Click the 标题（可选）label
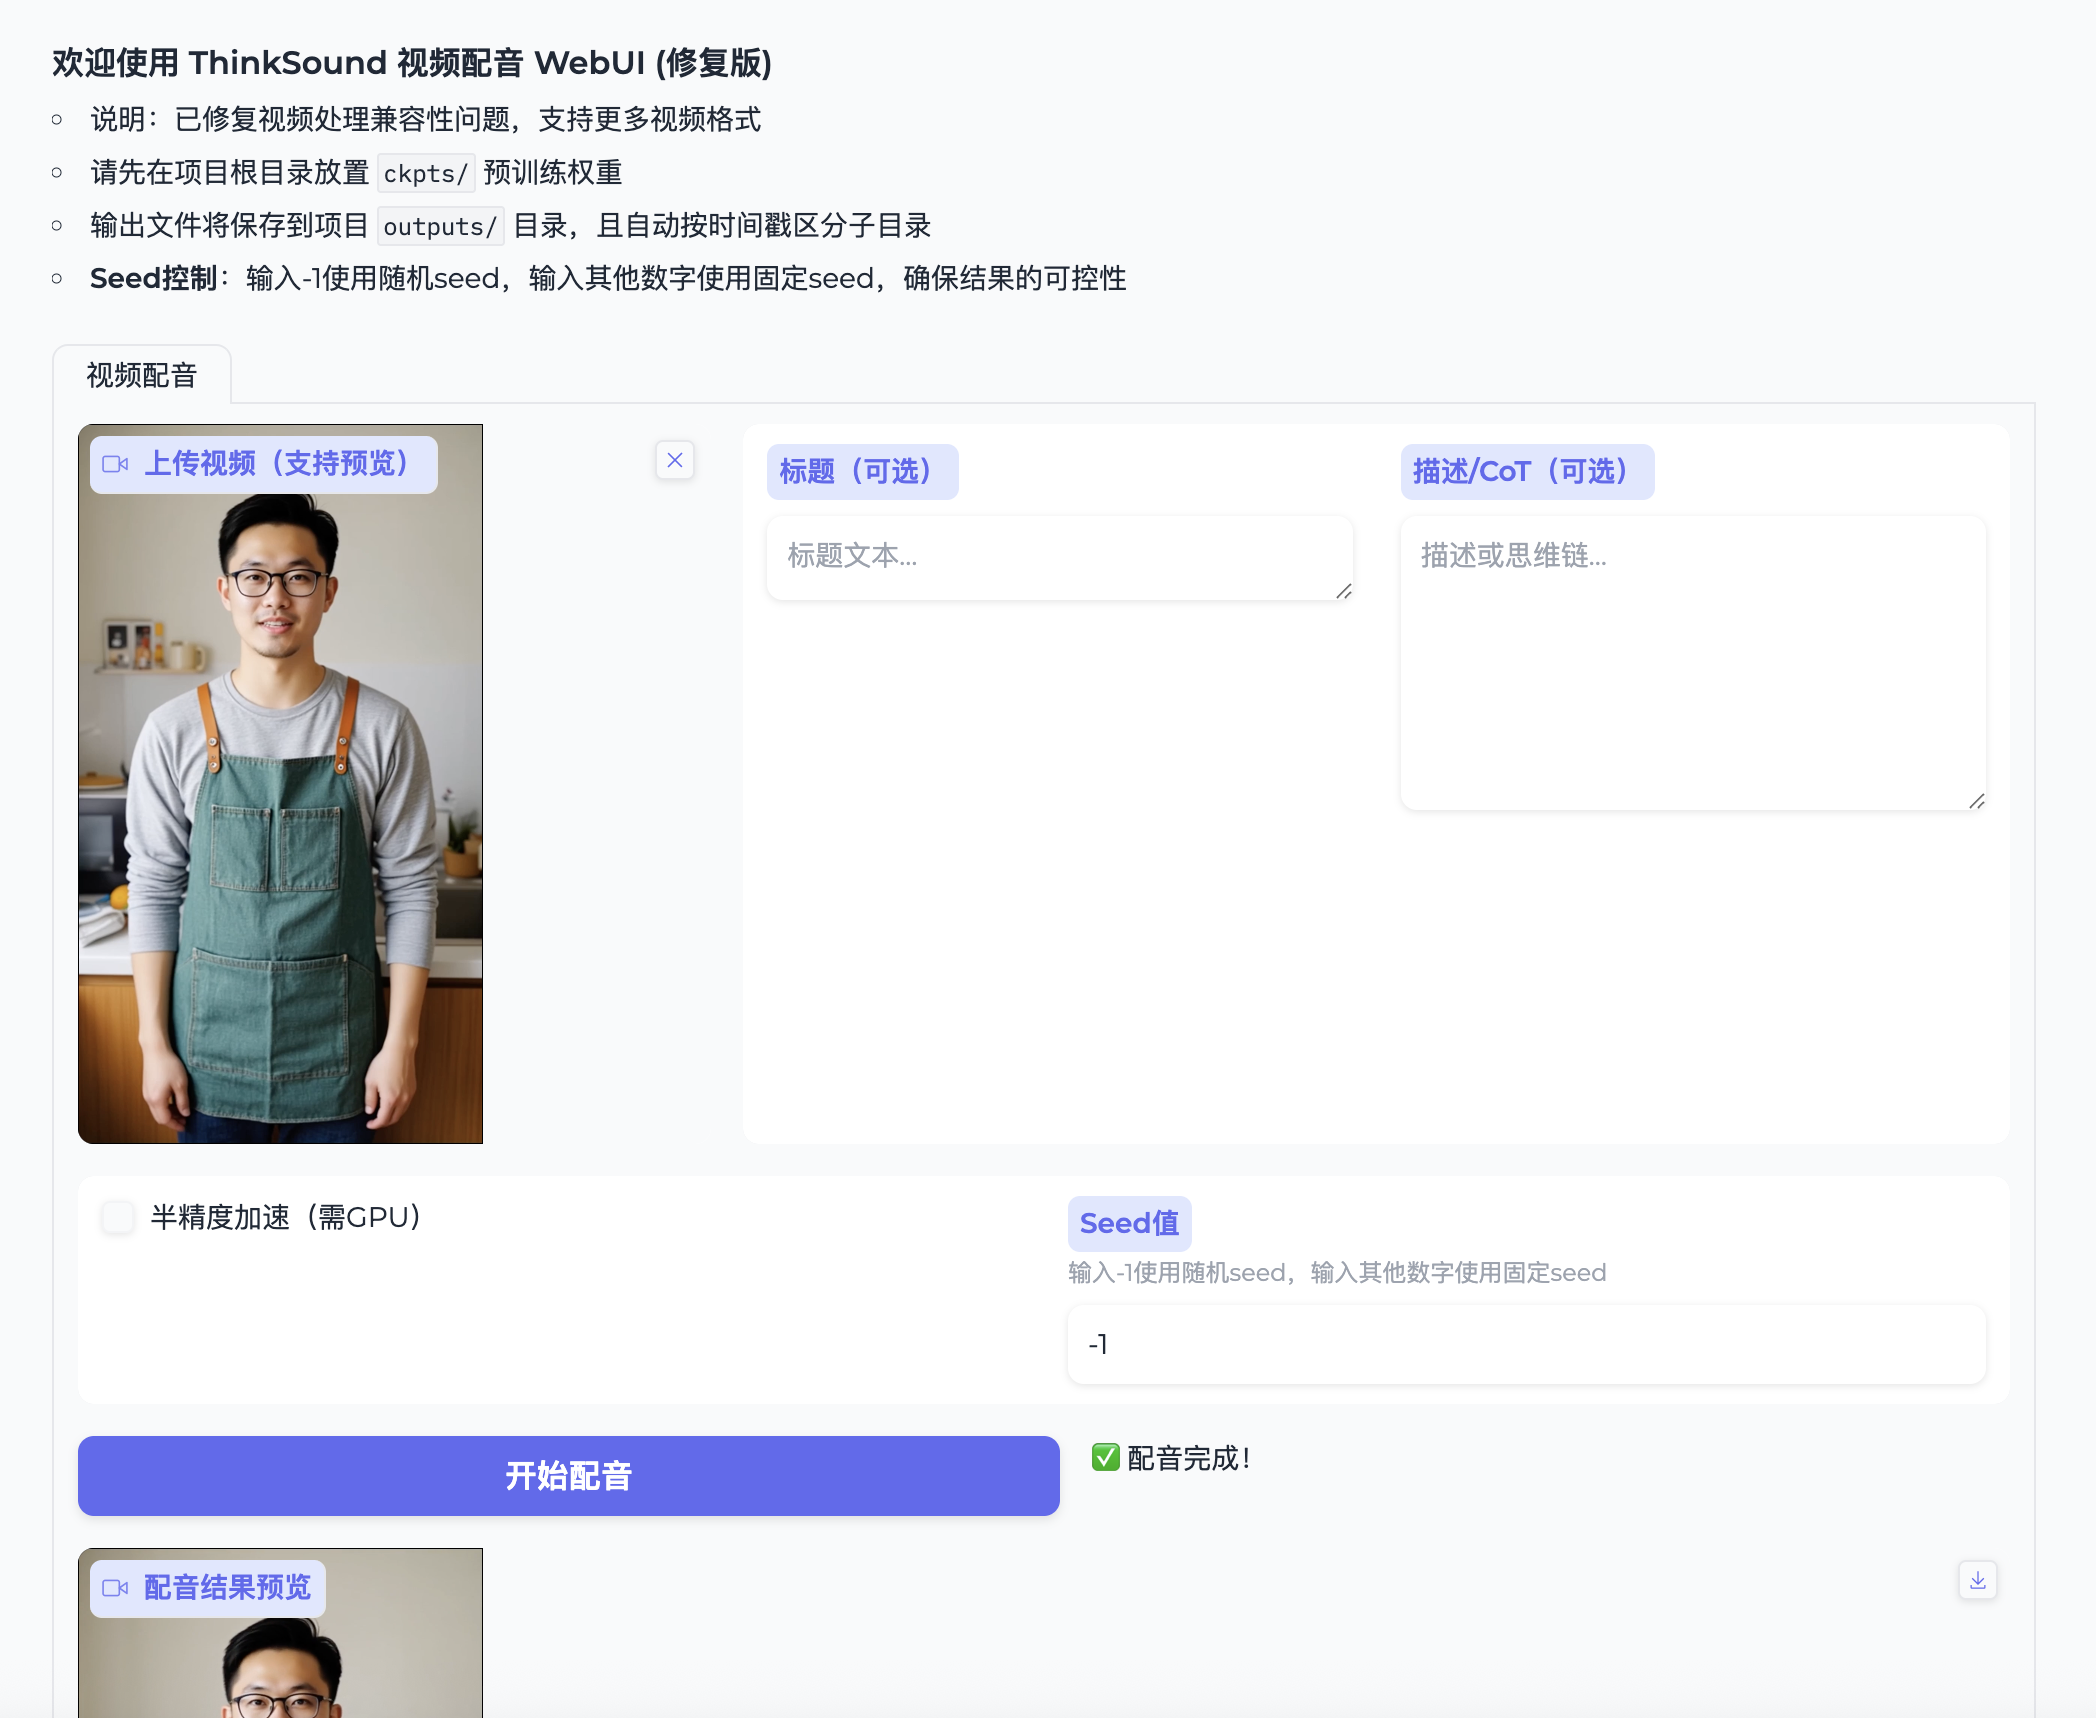The width and height of the screenshot is (2096, 1718). pos(862,471)
